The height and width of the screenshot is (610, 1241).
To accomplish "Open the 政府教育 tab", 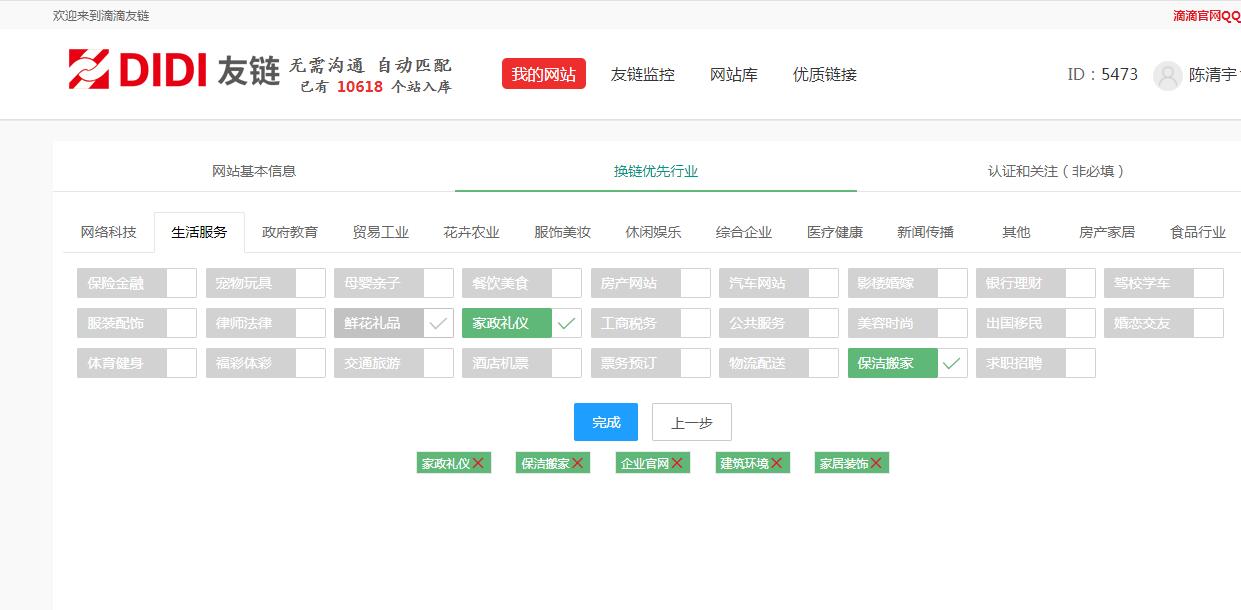I will 290,232.
